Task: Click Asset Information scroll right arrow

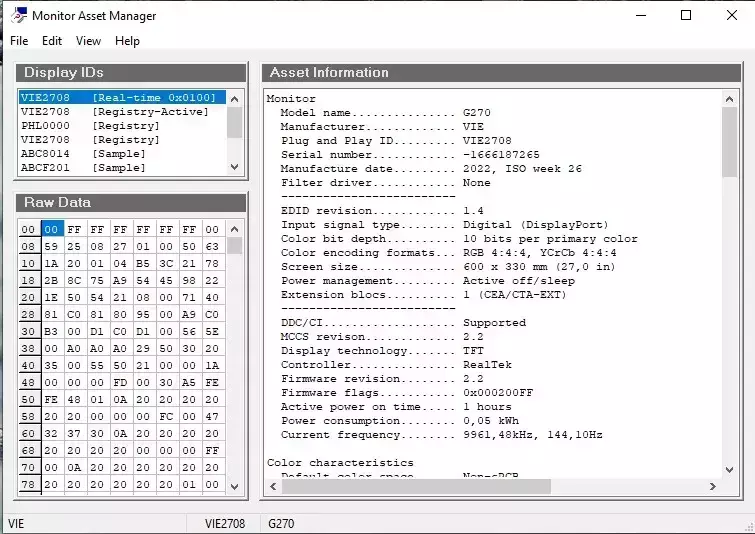Action: pos(713,486)
